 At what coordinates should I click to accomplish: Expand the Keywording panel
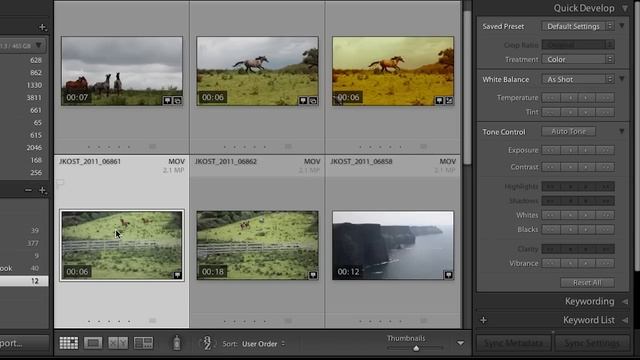pos(625,302)
